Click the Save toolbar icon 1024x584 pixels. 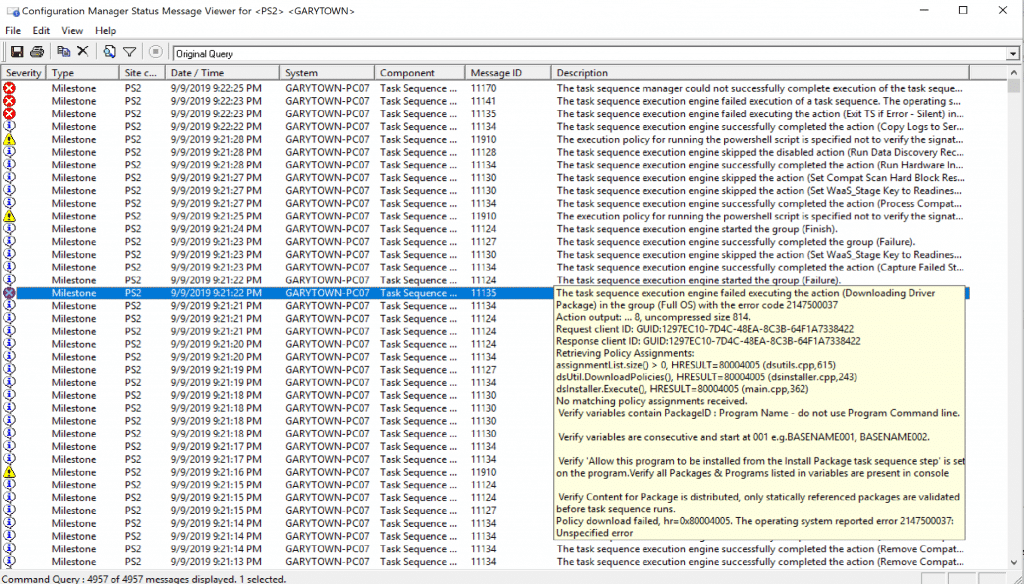point(16,52)
